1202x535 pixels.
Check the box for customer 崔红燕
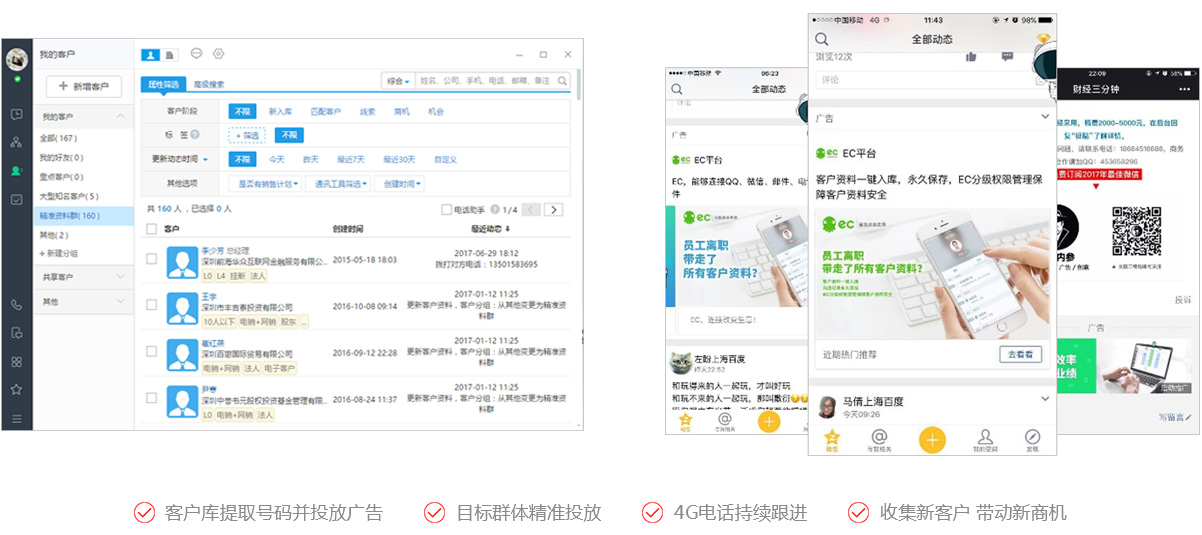151,353
